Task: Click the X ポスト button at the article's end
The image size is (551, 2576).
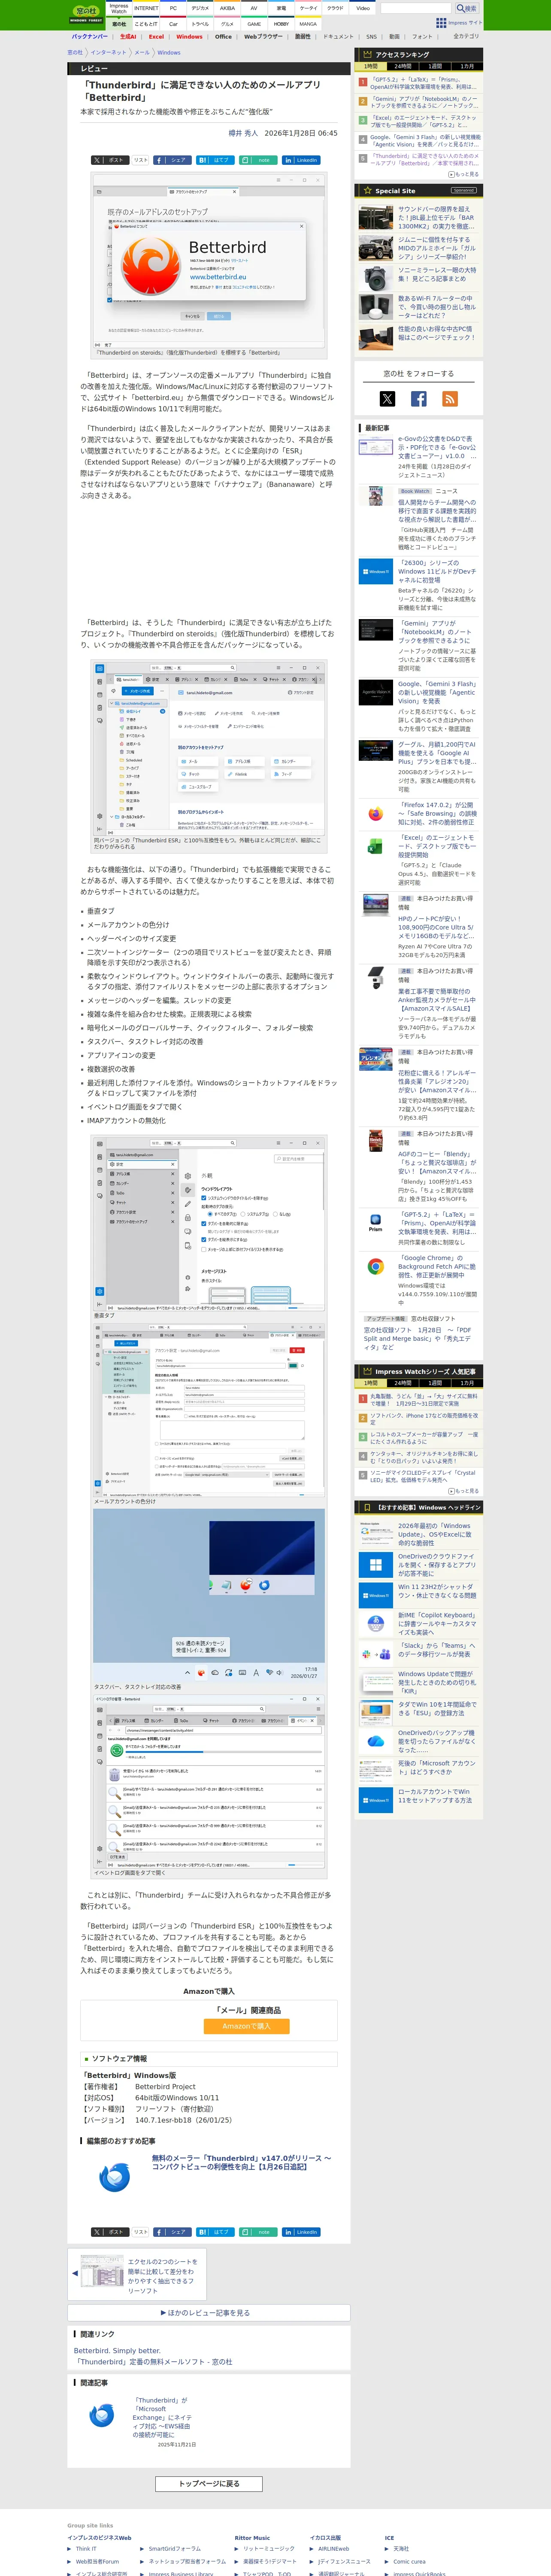Action: [x=109, y=2232]
